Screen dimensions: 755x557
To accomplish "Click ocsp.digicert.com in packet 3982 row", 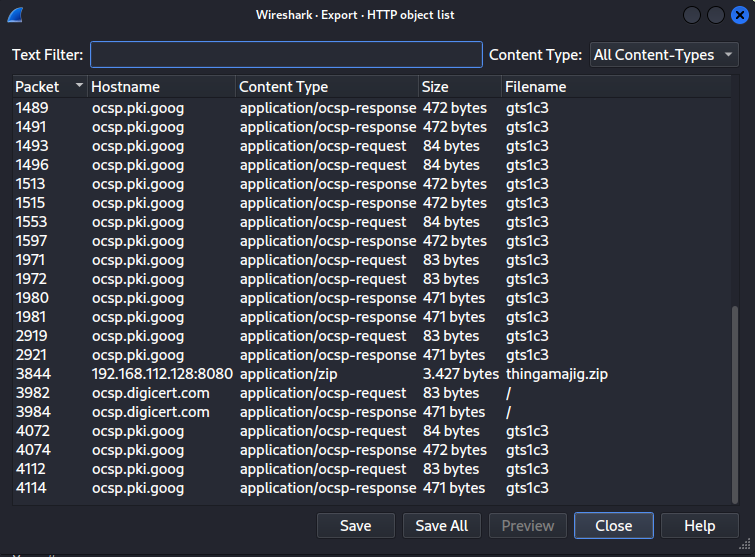I will [151, 393].
